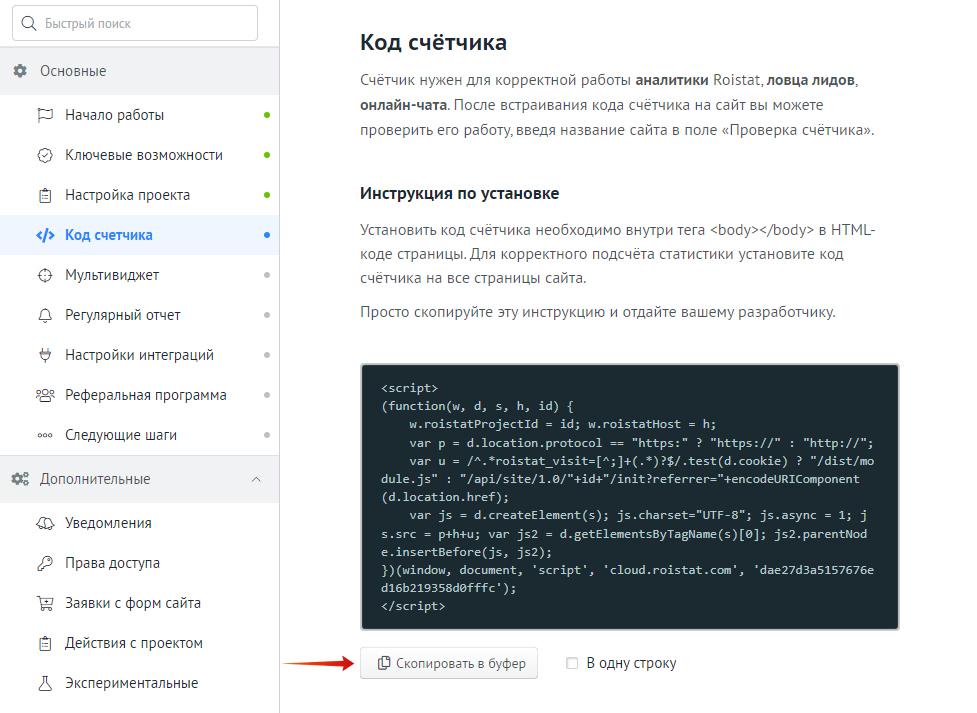Image resolution: width=977 pixels, height=713 pixels.
Task: Click the bold text ловца лидов
Action: click(x=811, y=80)
